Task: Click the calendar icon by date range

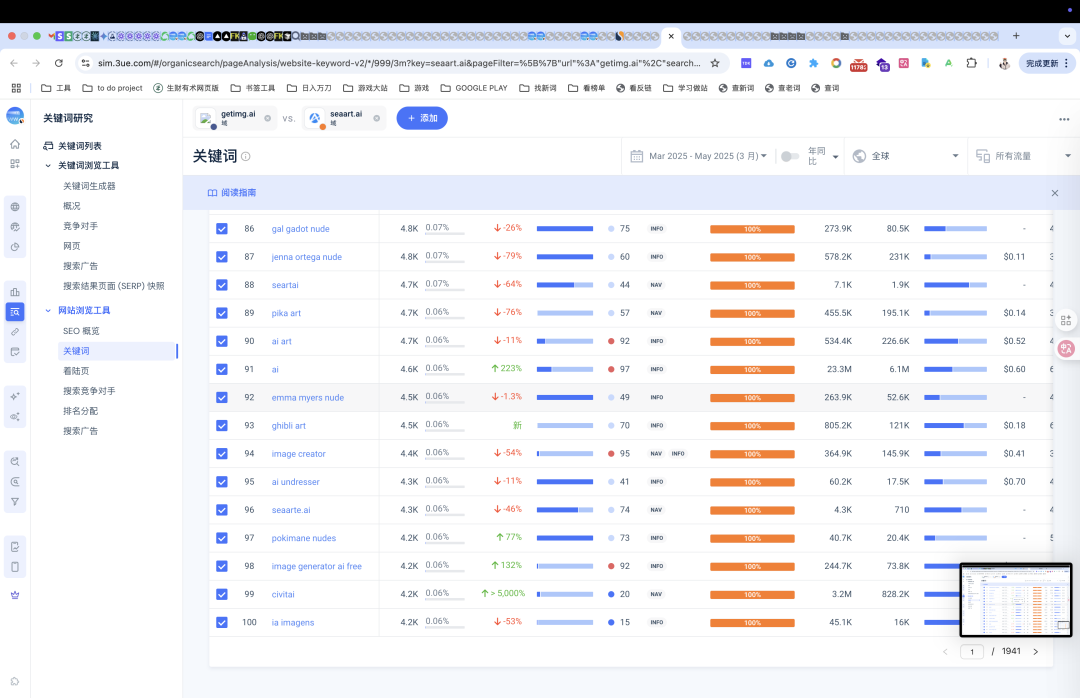Action: tap(636, 156)
